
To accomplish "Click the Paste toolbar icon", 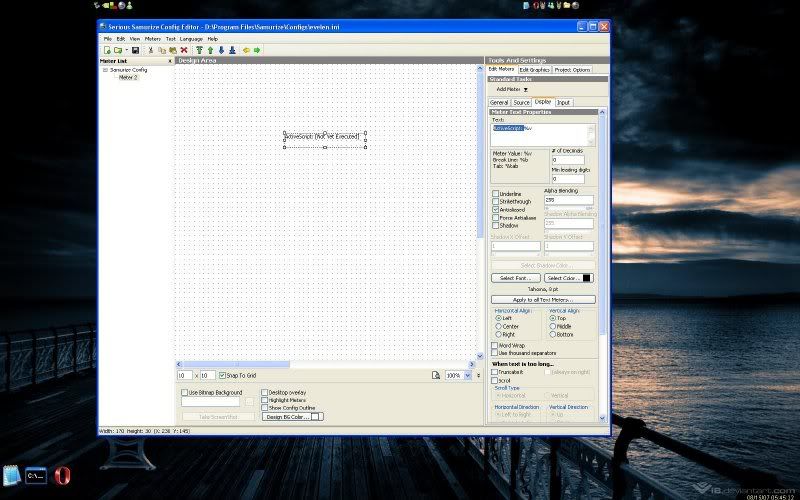I will pyautogui.click(x=173, y=50).
